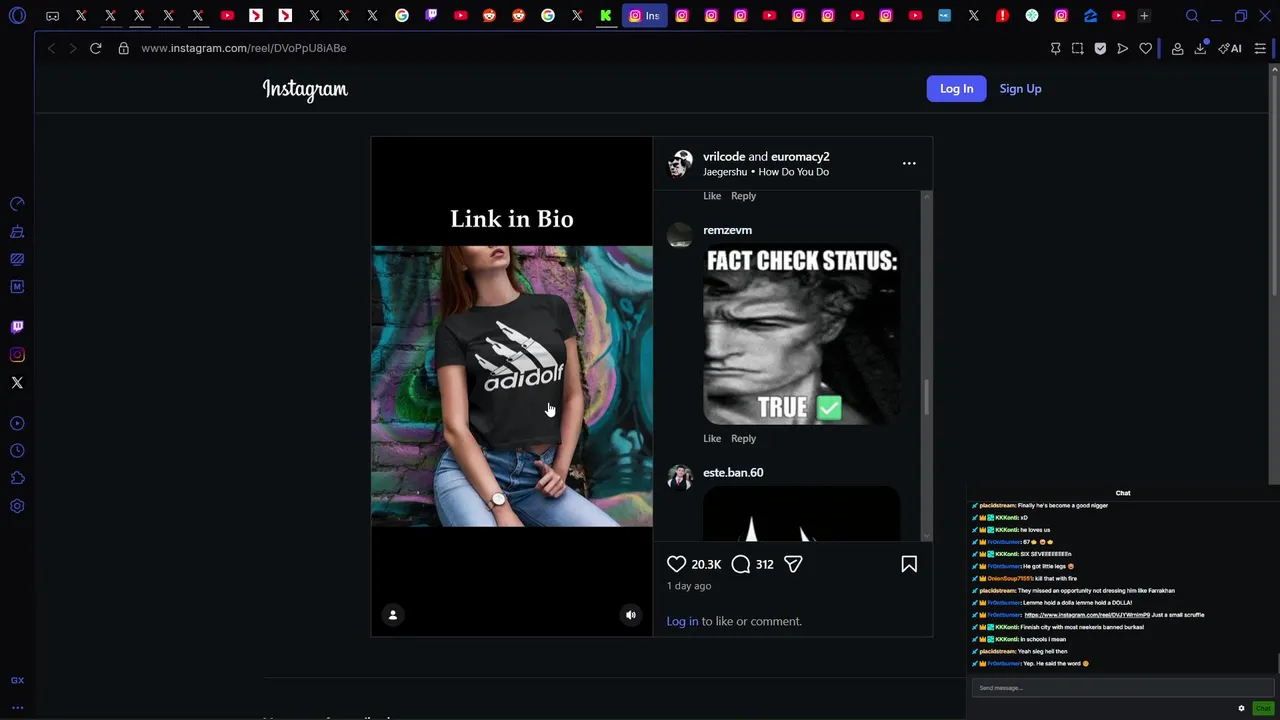Select the active Instagram 'Ins' tab
Viewport: 1280px width, 720px height.
click(645, 16)
